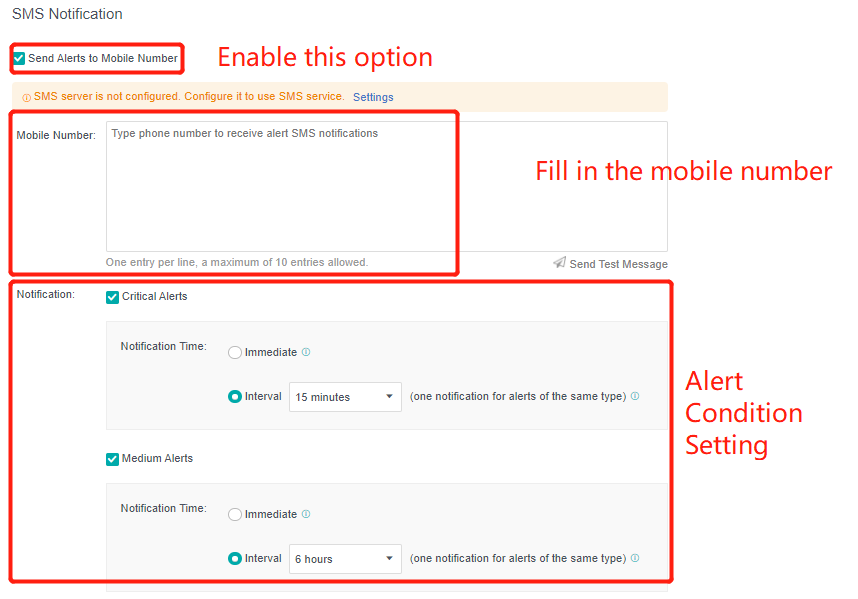Click the paper plane icon beside Send Test Message
This screenshot has width=858, height=599.
point(559,263)
